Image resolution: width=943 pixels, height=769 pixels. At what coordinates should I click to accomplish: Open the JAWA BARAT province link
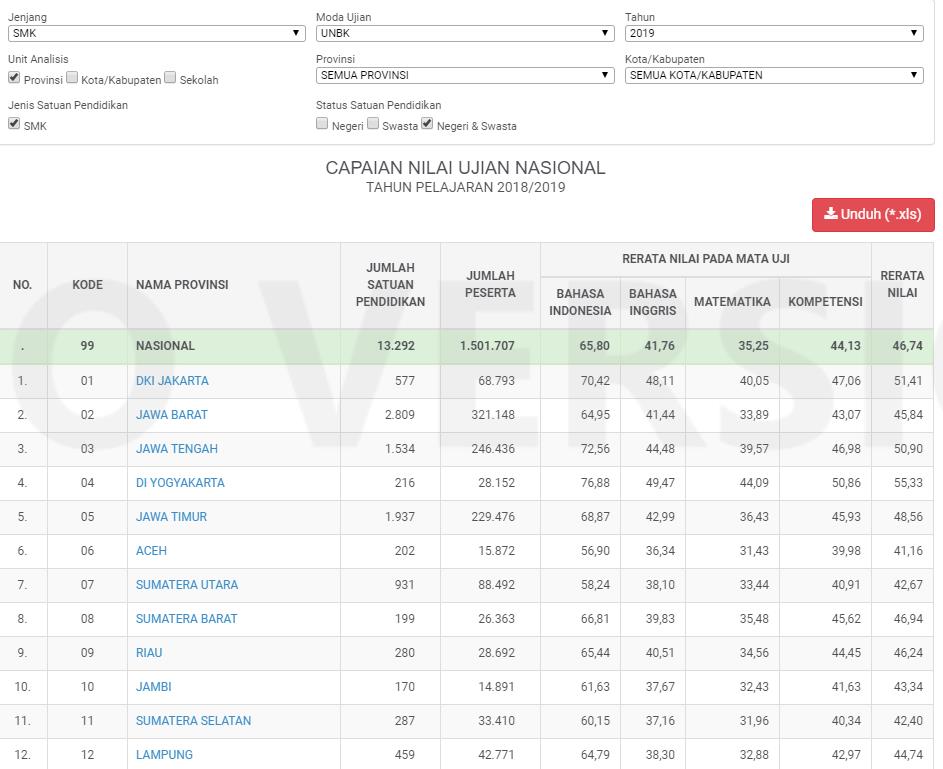point(171,415)
